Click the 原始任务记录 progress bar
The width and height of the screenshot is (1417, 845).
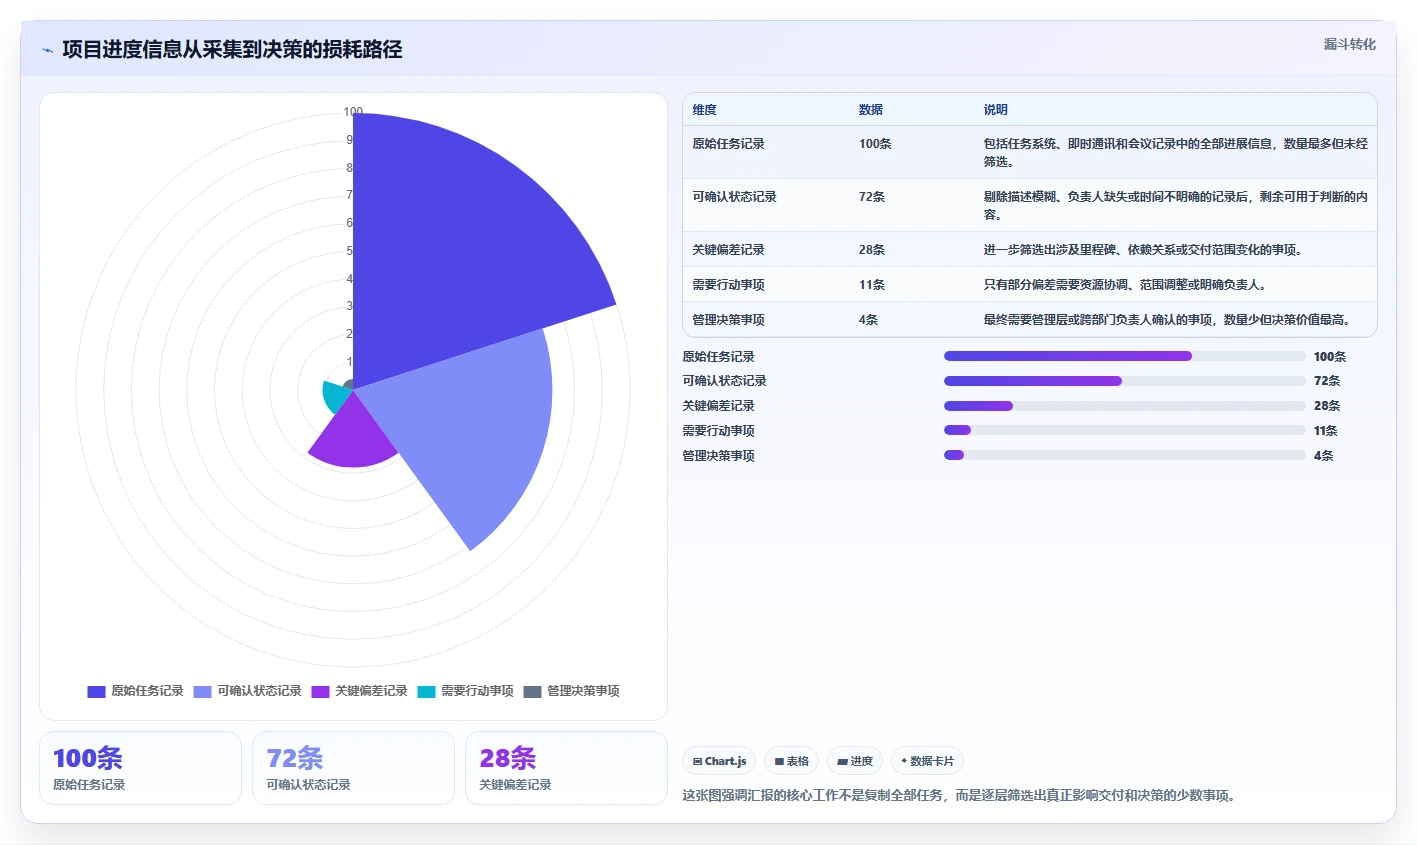click(x=1125, y=356)
